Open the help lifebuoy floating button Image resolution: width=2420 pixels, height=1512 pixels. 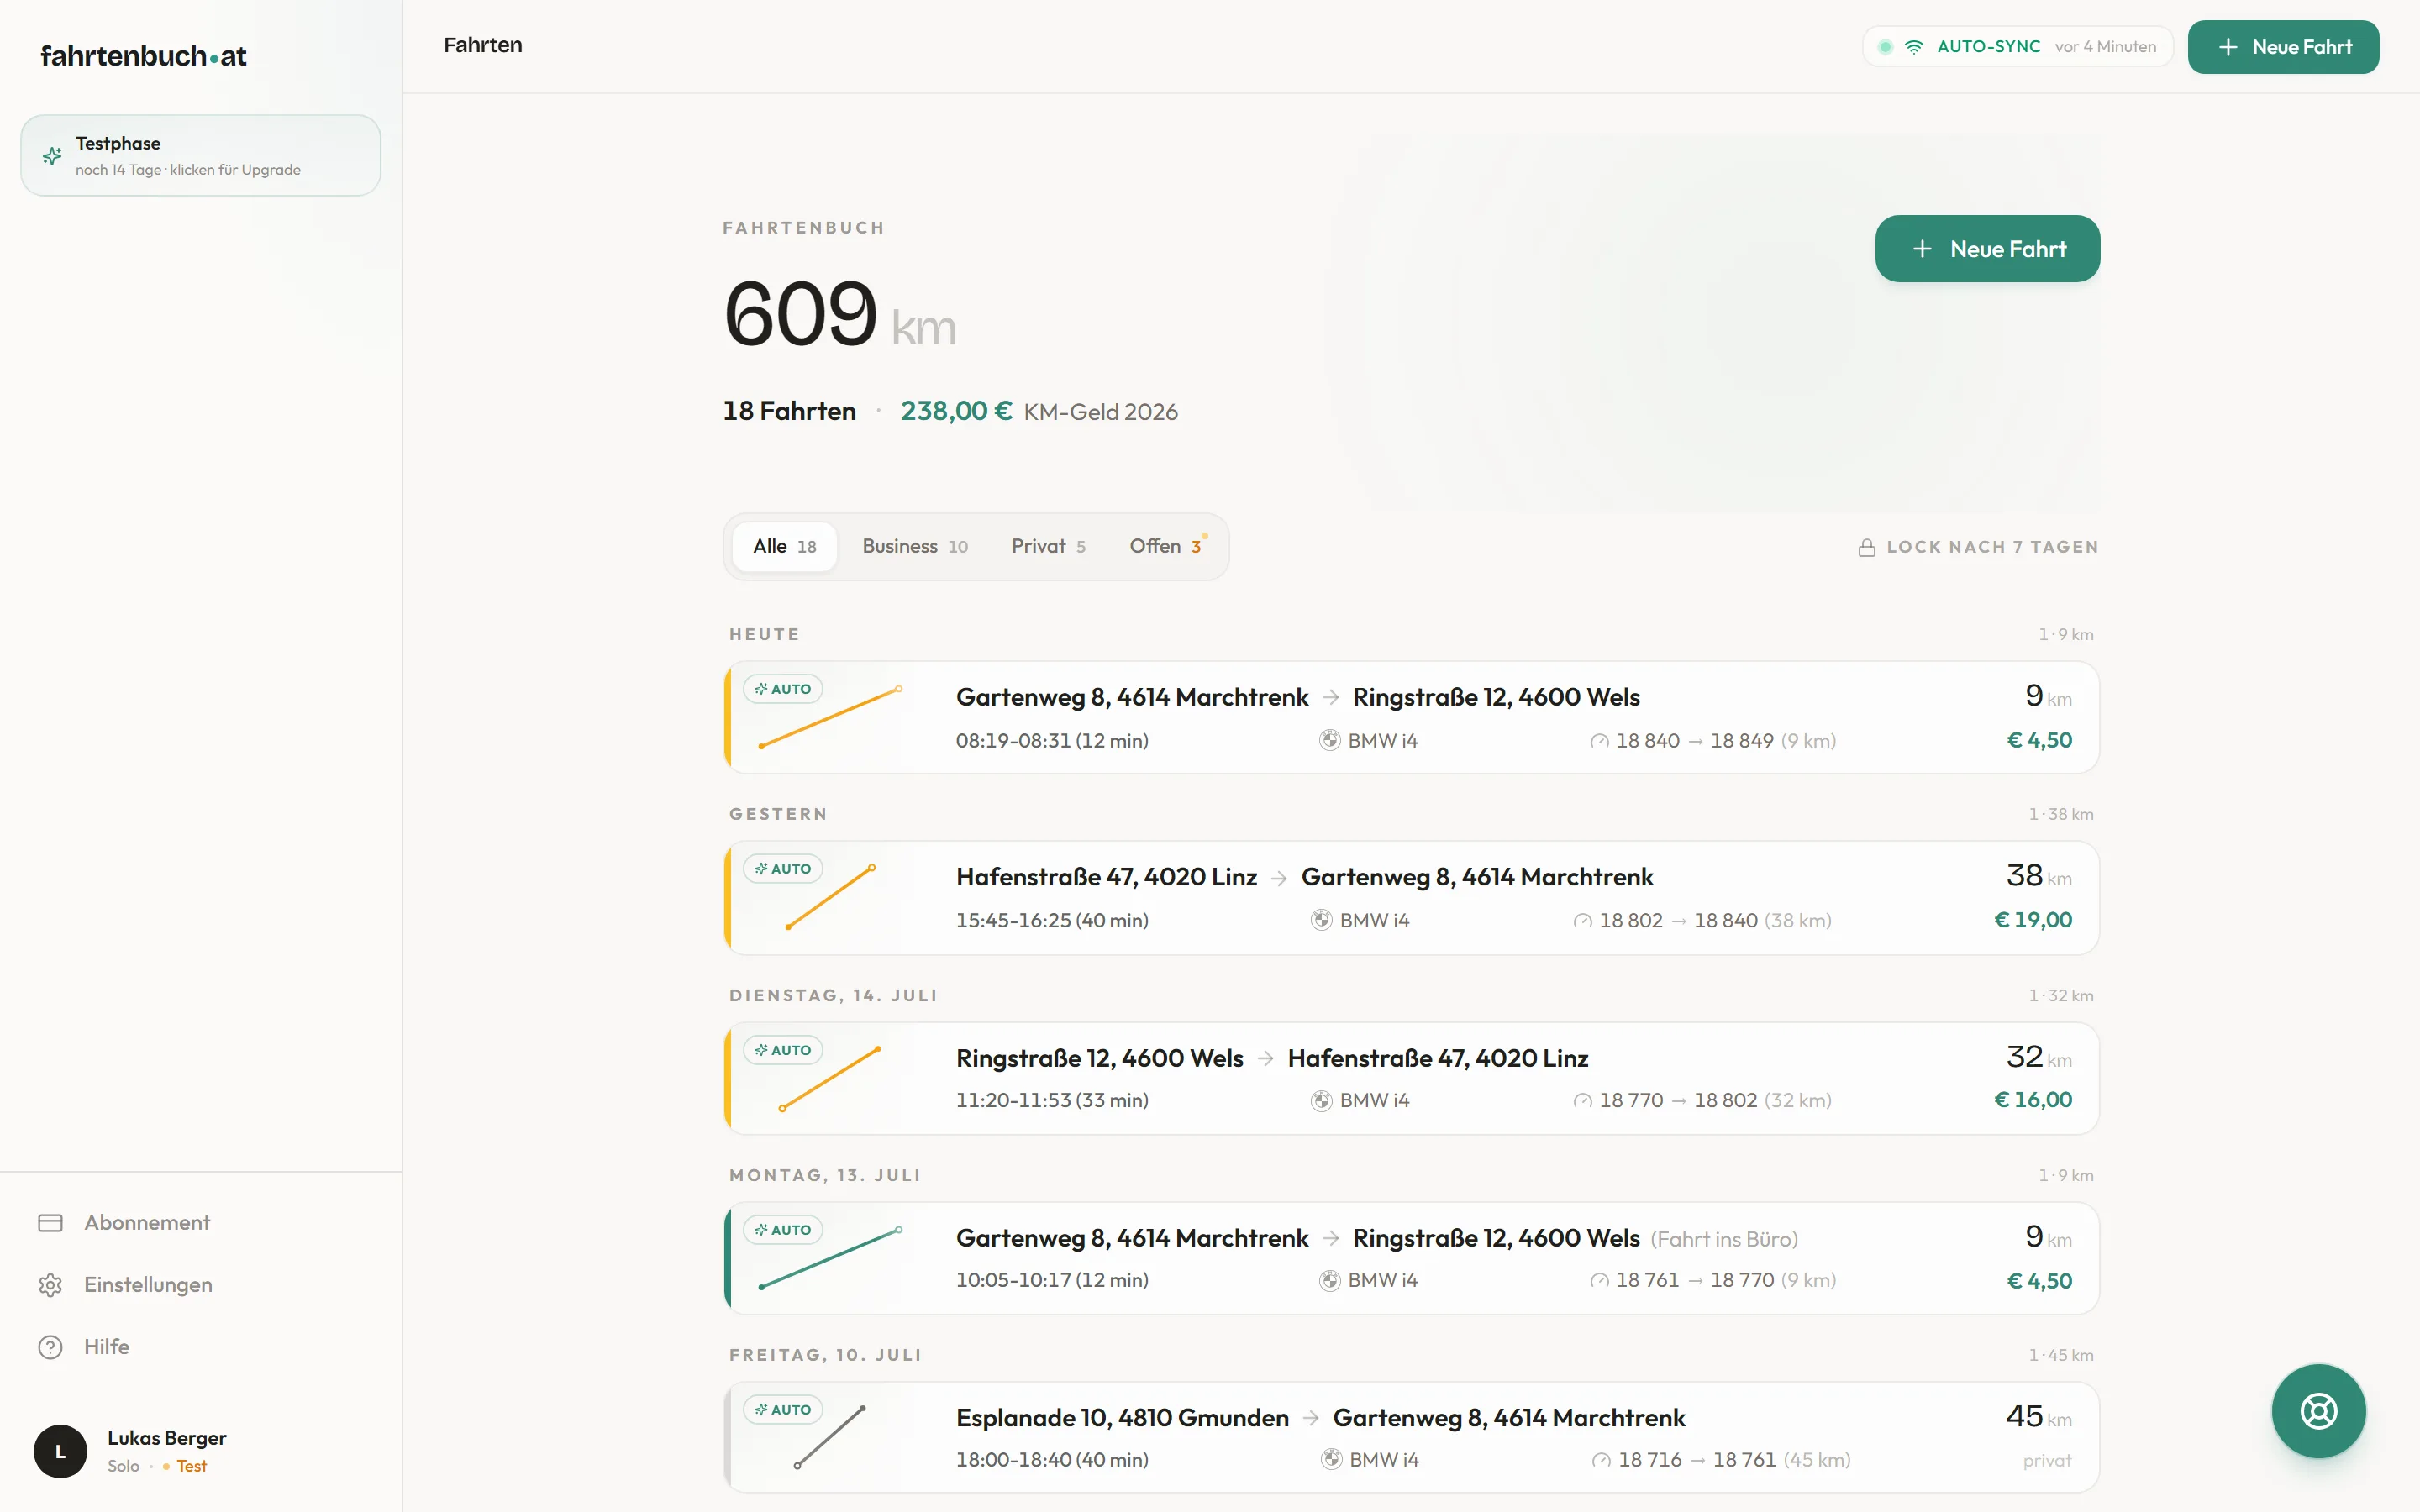pyautogui.click(x=2317, y=1410)
